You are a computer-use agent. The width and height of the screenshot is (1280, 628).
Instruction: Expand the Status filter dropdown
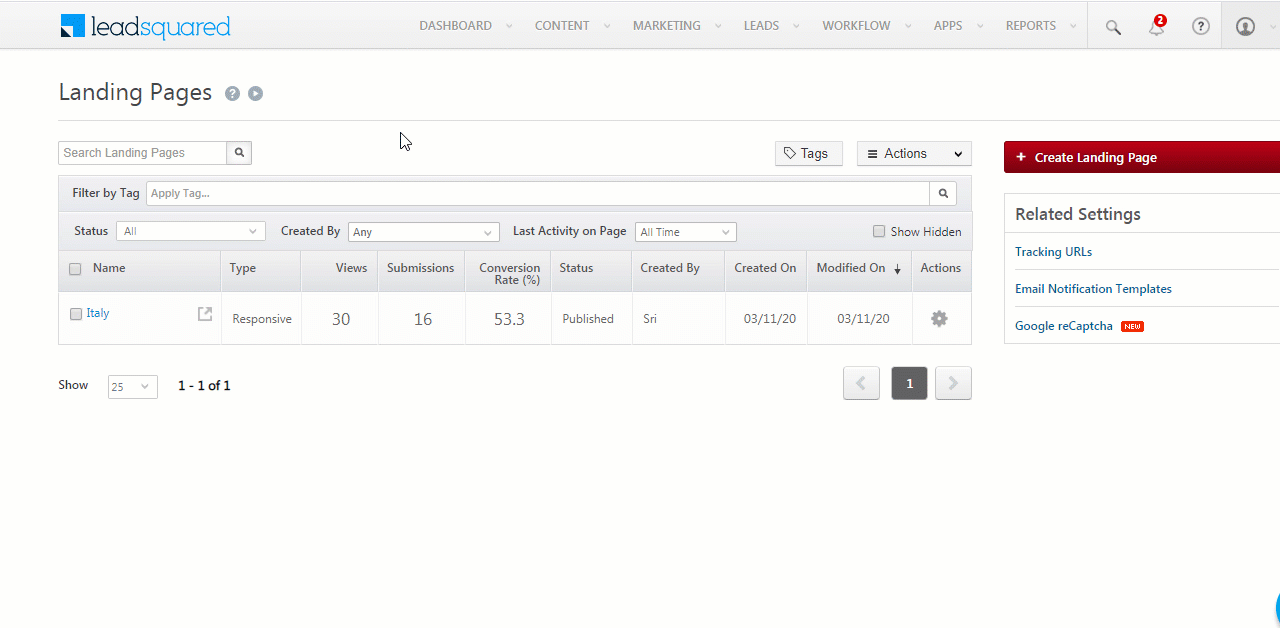pyautogui.click(x=190, y=232)
